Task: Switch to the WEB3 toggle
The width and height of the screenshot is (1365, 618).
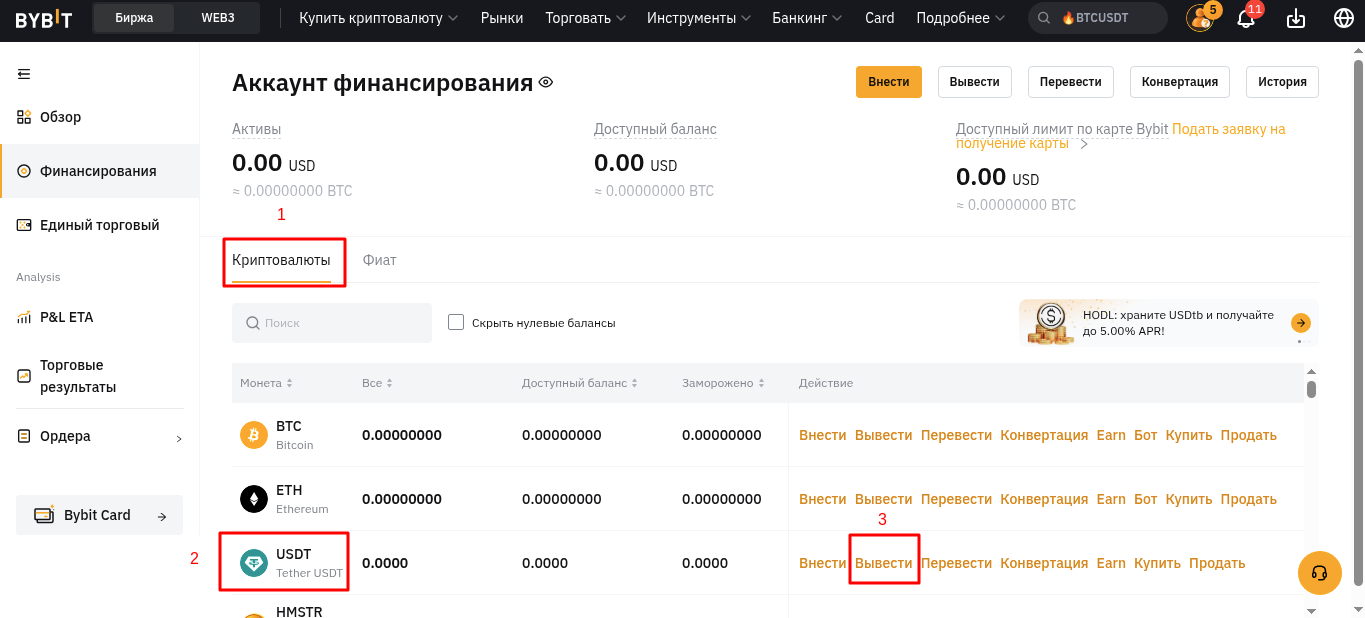Action: tap(218, 18)
